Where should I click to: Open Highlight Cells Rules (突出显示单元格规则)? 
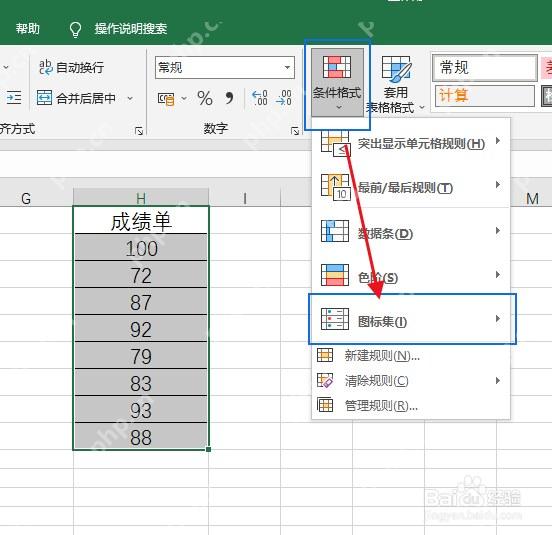[x=411, y=143]
